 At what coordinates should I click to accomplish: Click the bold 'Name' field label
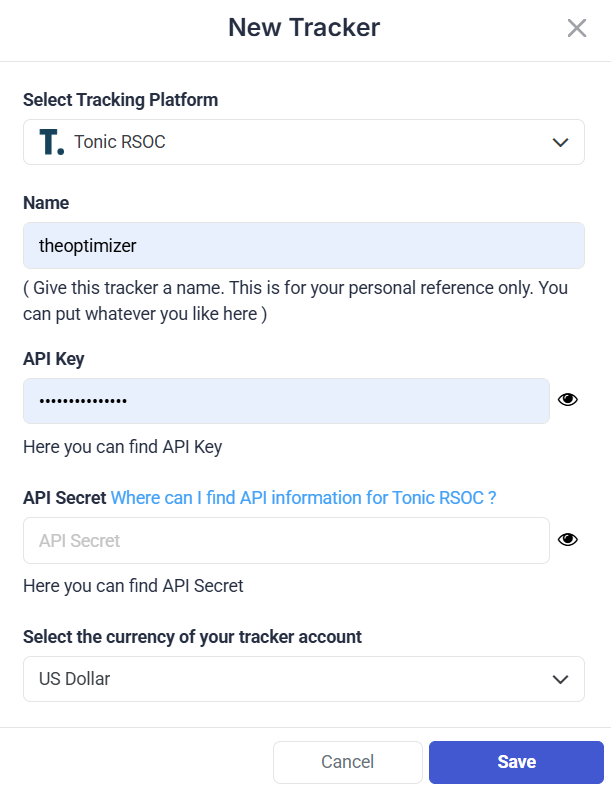click(46, 203)
